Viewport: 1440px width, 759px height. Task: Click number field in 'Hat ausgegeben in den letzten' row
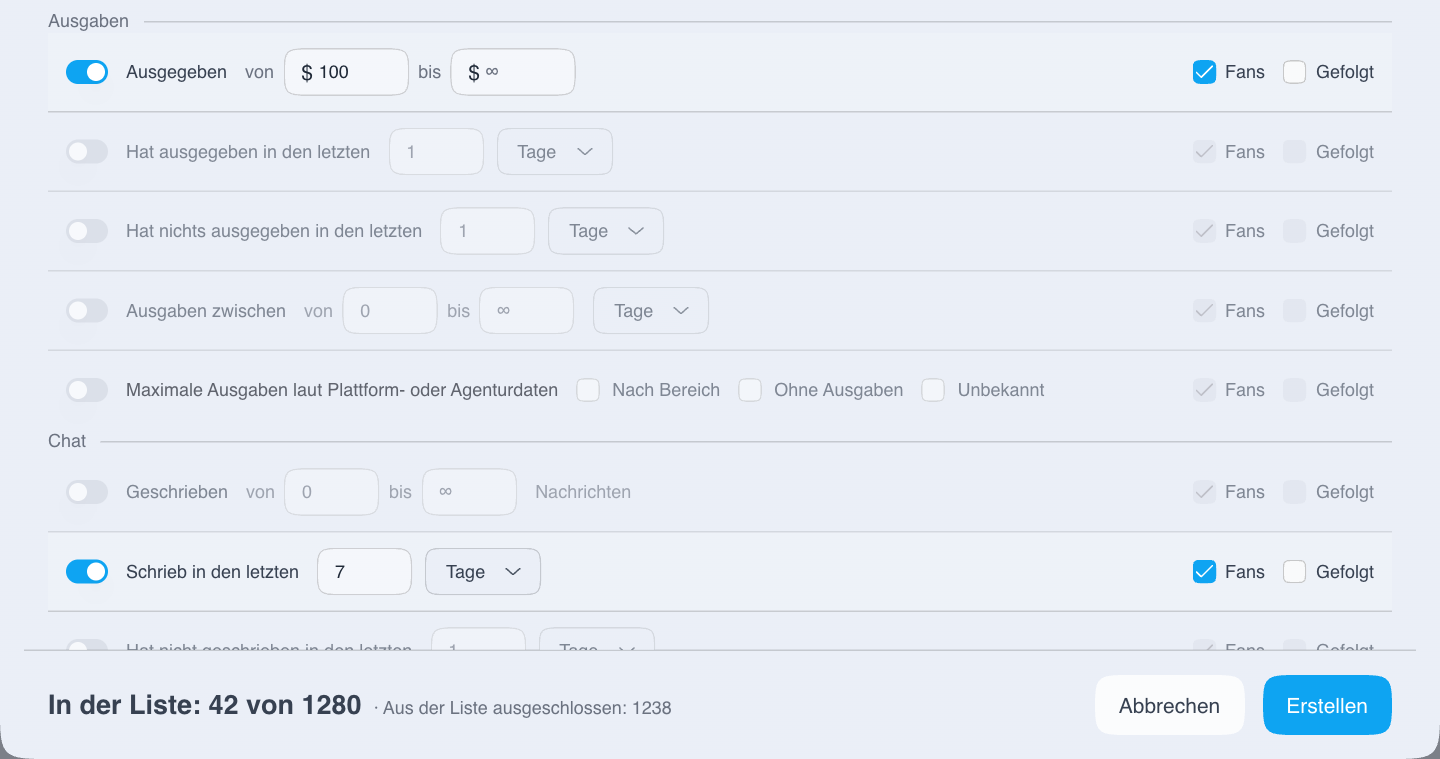click(x=436, y=152)
